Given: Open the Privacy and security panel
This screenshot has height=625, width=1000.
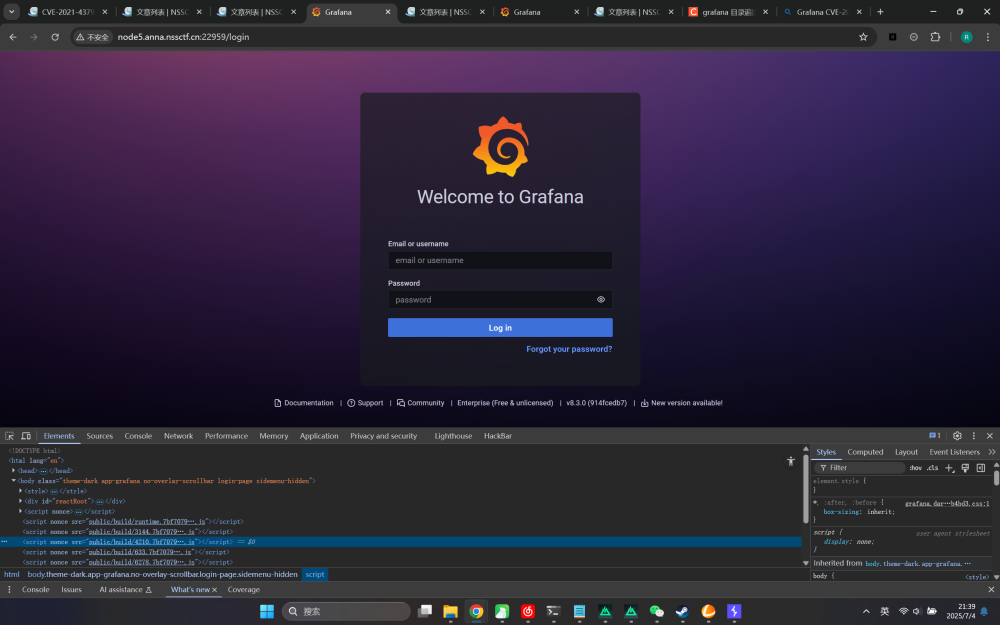Looking at the screenshot, I should 383,436.
